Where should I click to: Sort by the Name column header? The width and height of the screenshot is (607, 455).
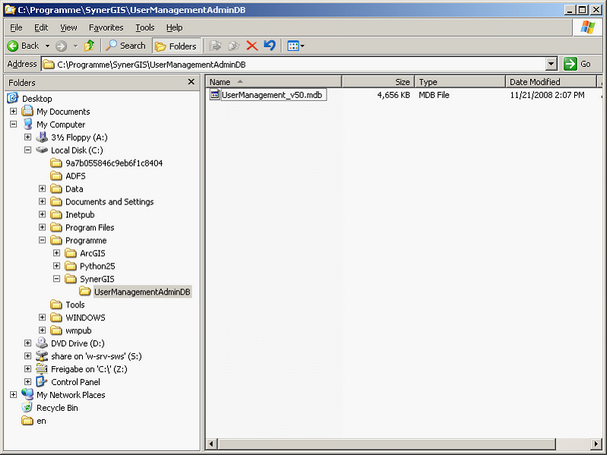[x=273, y=82]
